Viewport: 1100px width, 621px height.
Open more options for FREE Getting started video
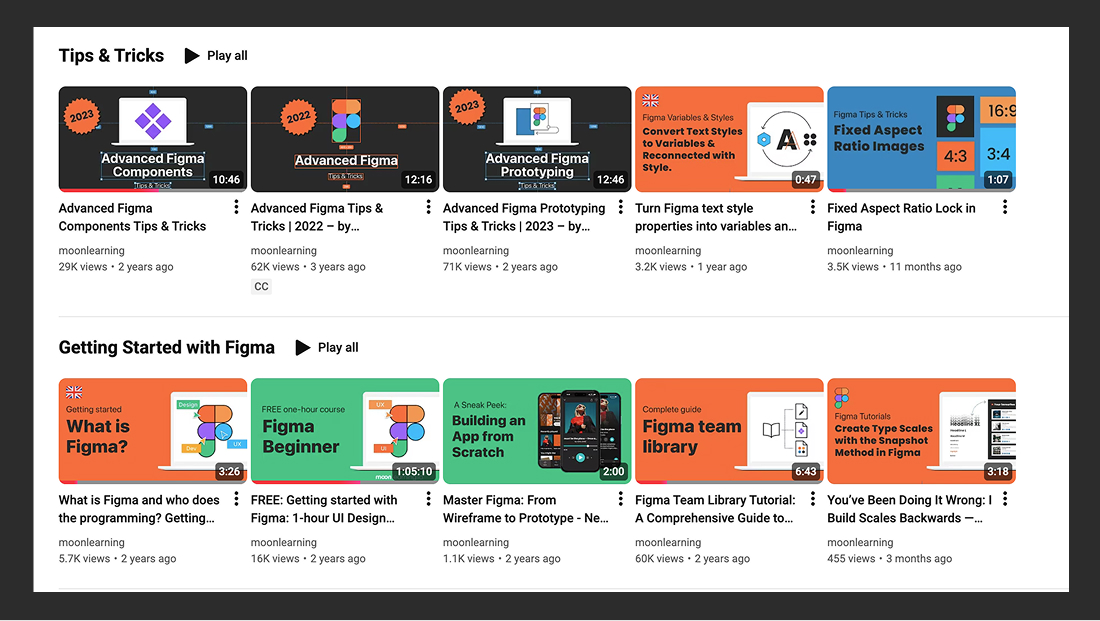pos(428,499)
